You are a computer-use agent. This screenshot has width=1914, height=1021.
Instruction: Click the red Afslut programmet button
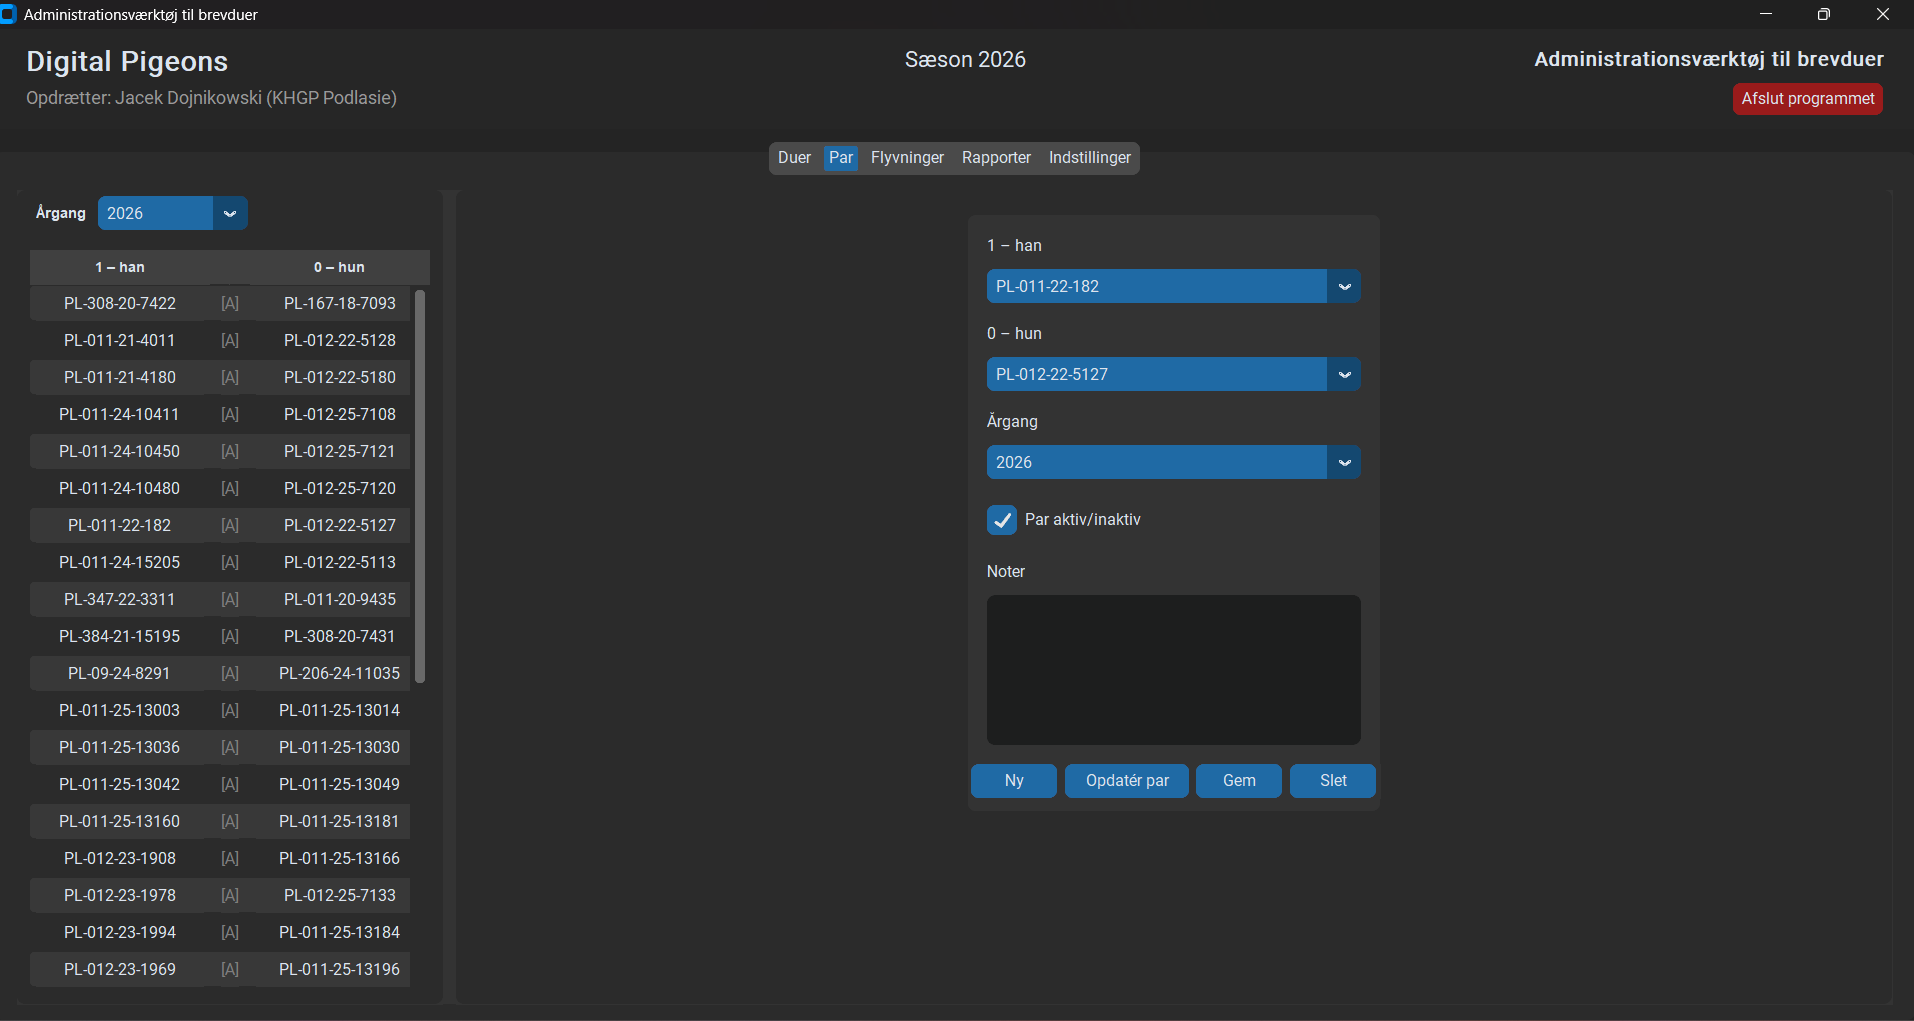point(1807,99)
